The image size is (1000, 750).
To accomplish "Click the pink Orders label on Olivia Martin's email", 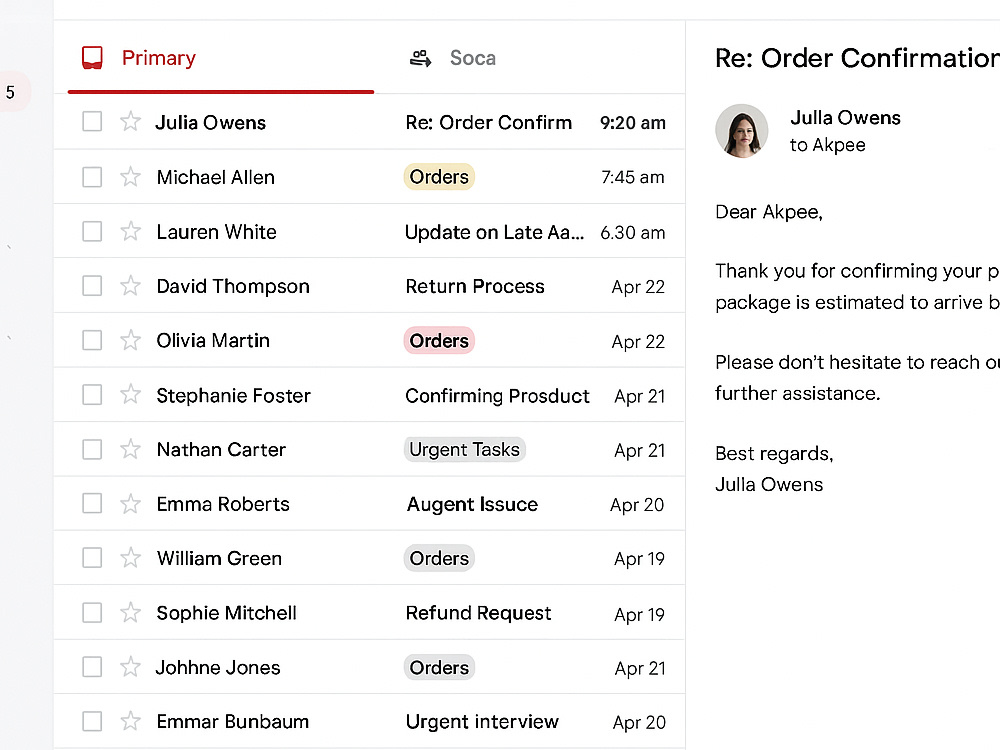I will pyautogui.click(x=439, y=341).
